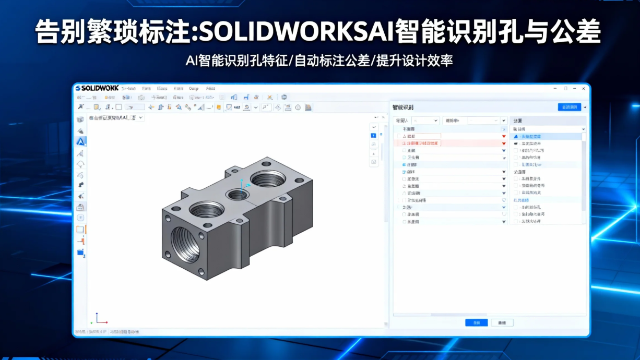This screenshot has width=640, height=360.
Task: Click the 智能识别 panel title
Action: pos(403,107)
